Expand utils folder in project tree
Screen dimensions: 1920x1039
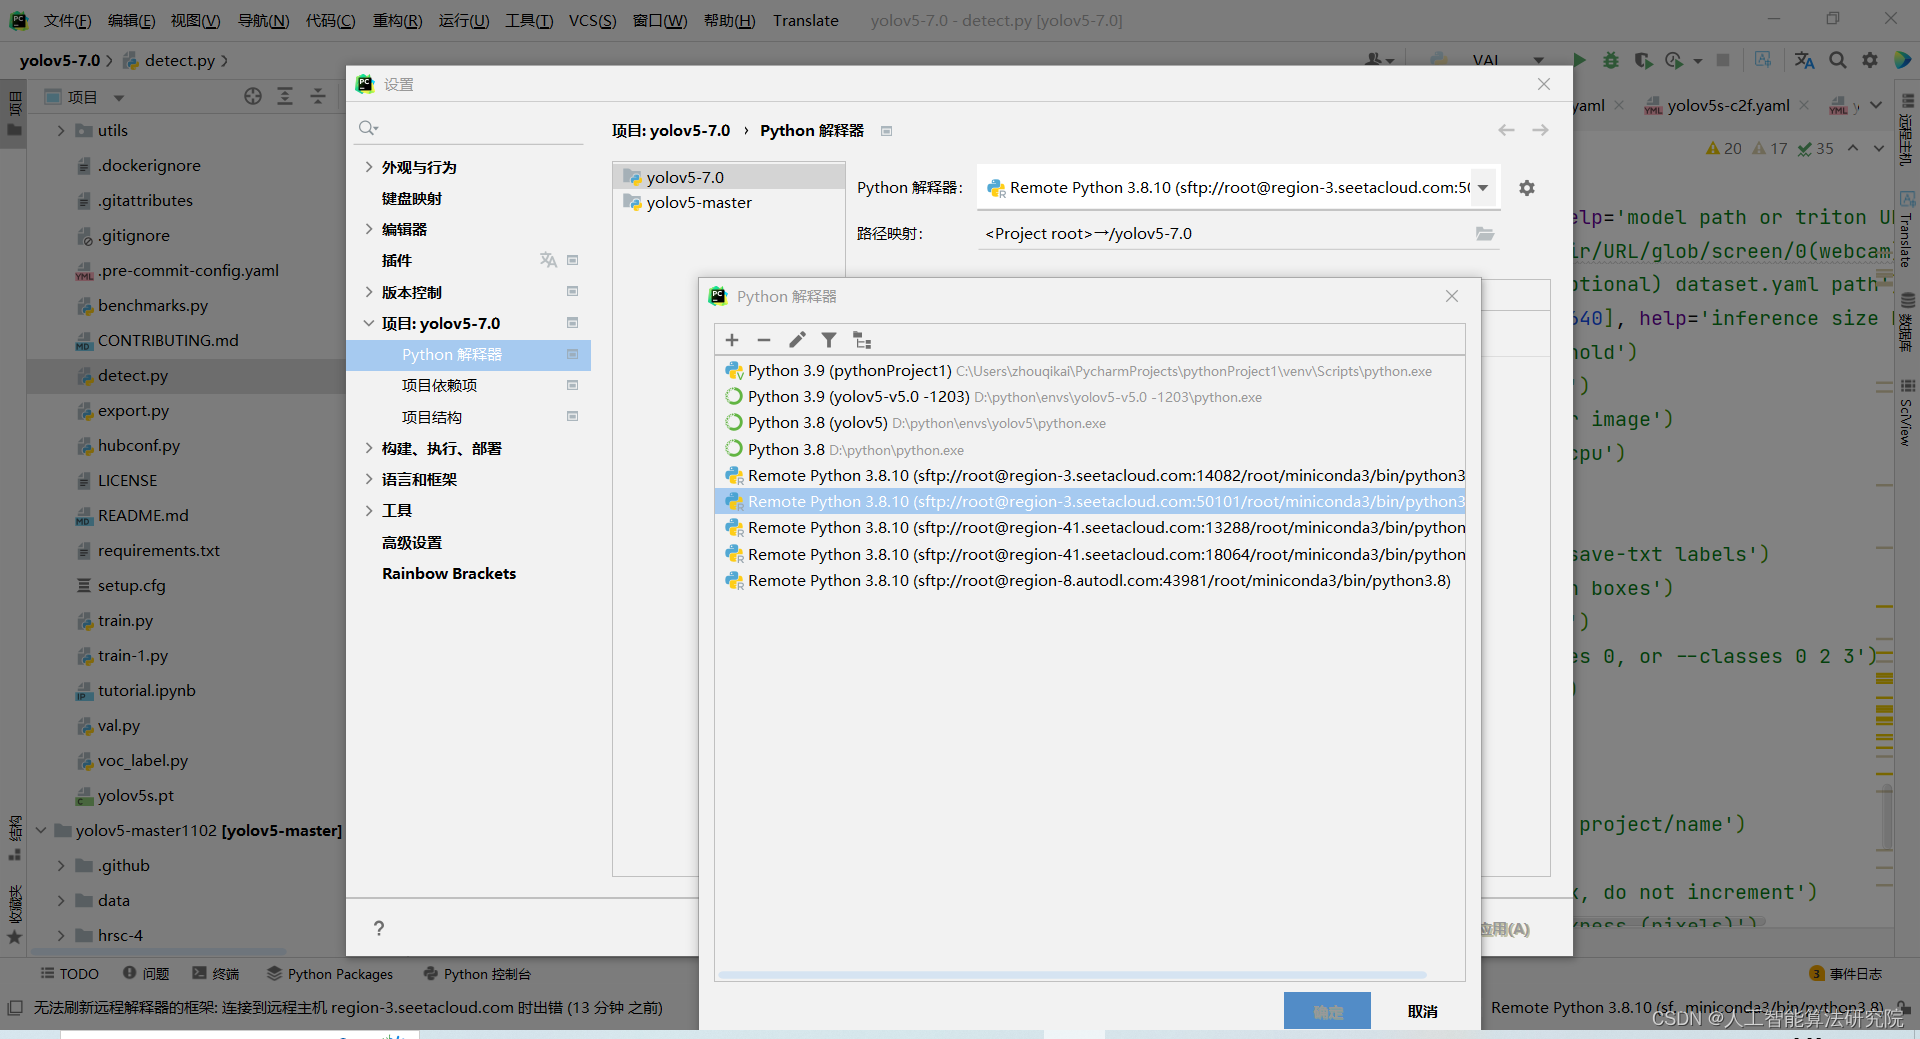[61, 131]
